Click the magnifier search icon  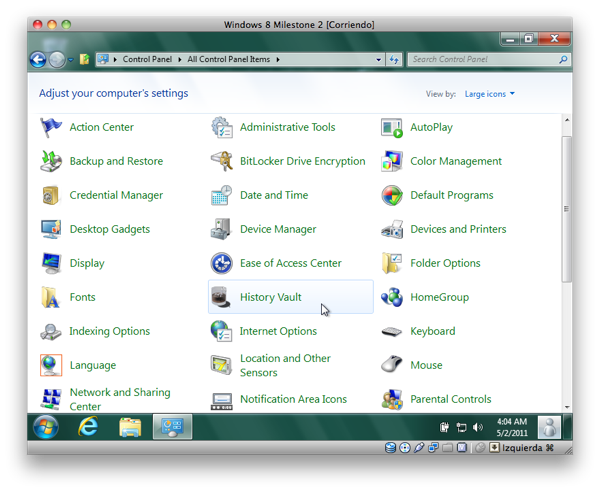[563, 60]
